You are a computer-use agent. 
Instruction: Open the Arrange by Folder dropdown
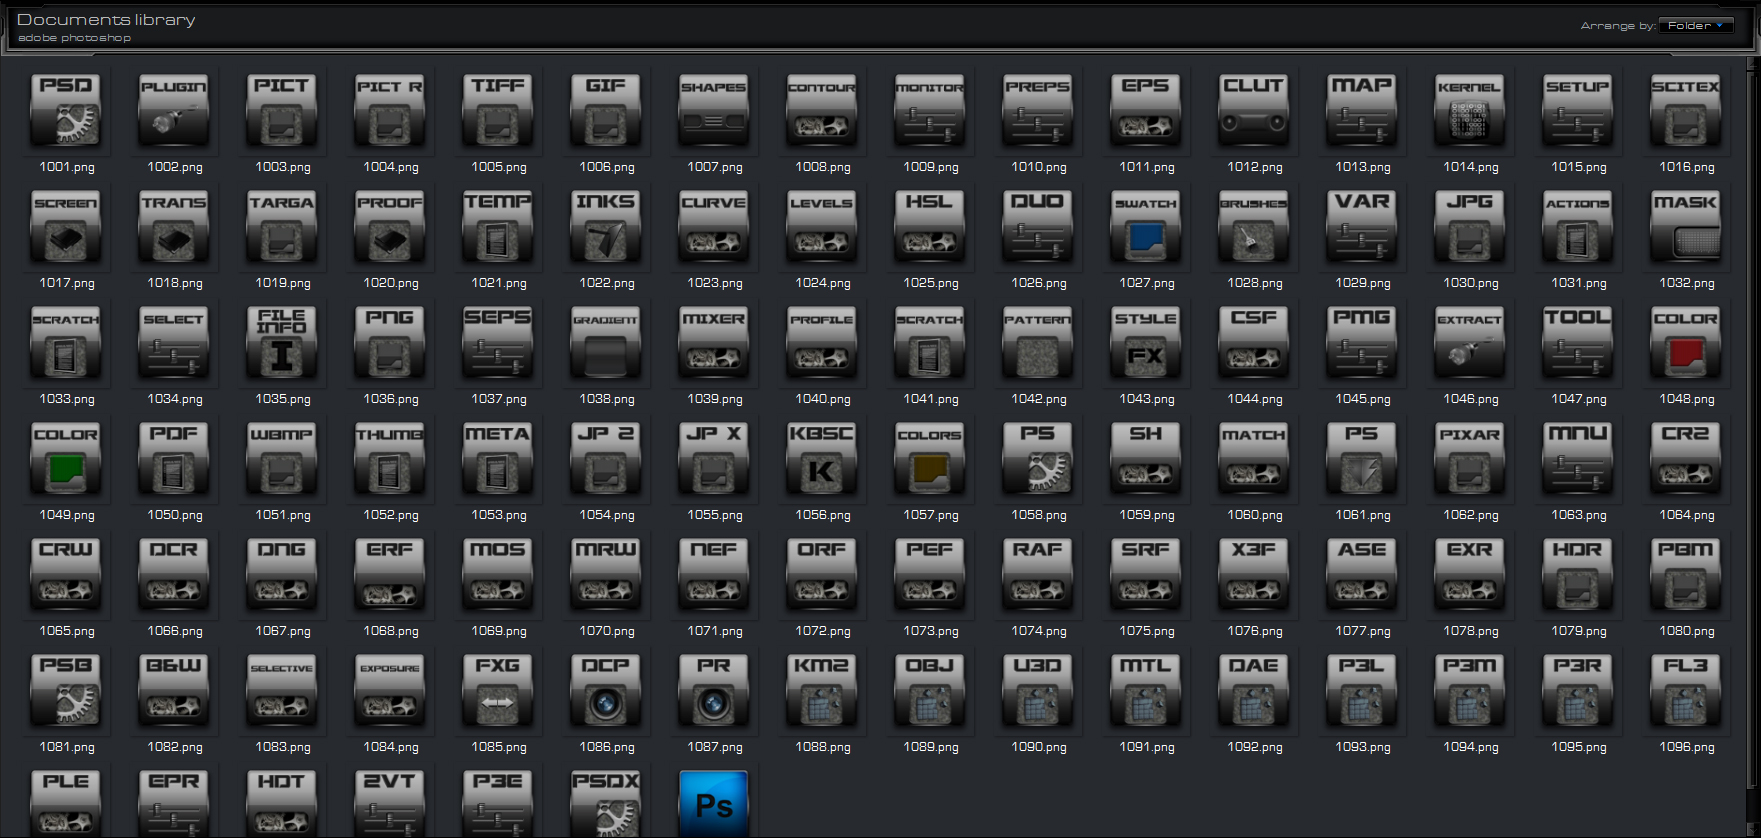1695,25
